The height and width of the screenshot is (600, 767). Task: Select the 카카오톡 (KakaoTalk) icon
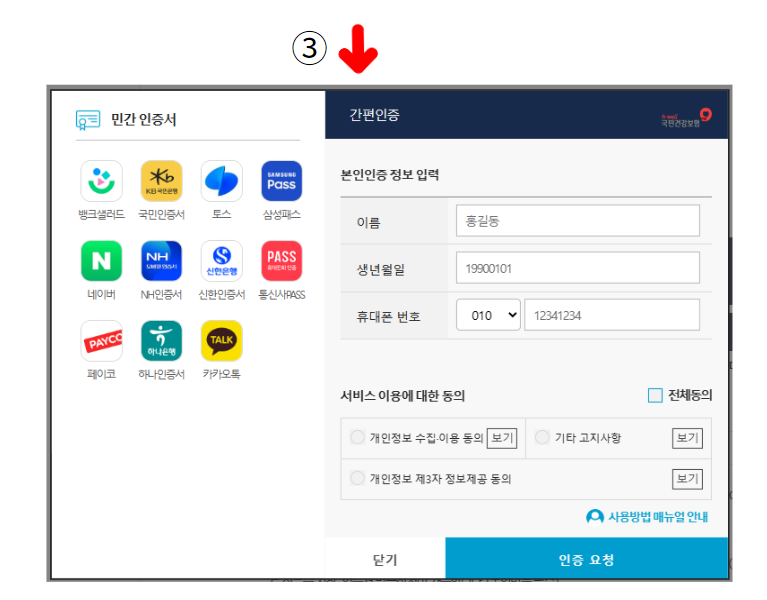click(x=222, y=341)
